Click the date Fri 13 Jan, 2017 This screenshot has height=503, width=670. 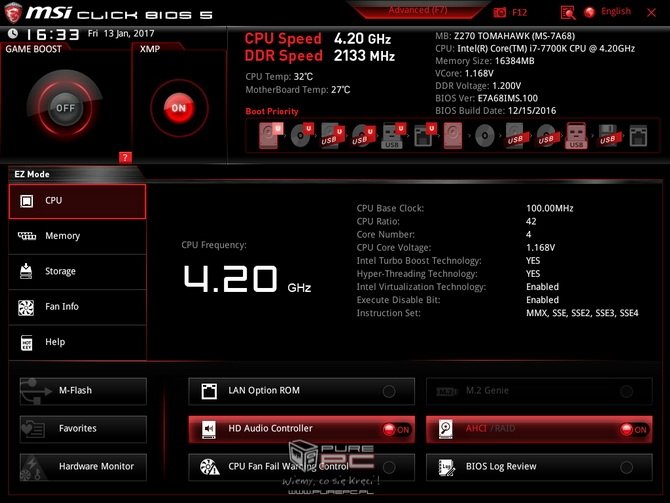(121, 33)
